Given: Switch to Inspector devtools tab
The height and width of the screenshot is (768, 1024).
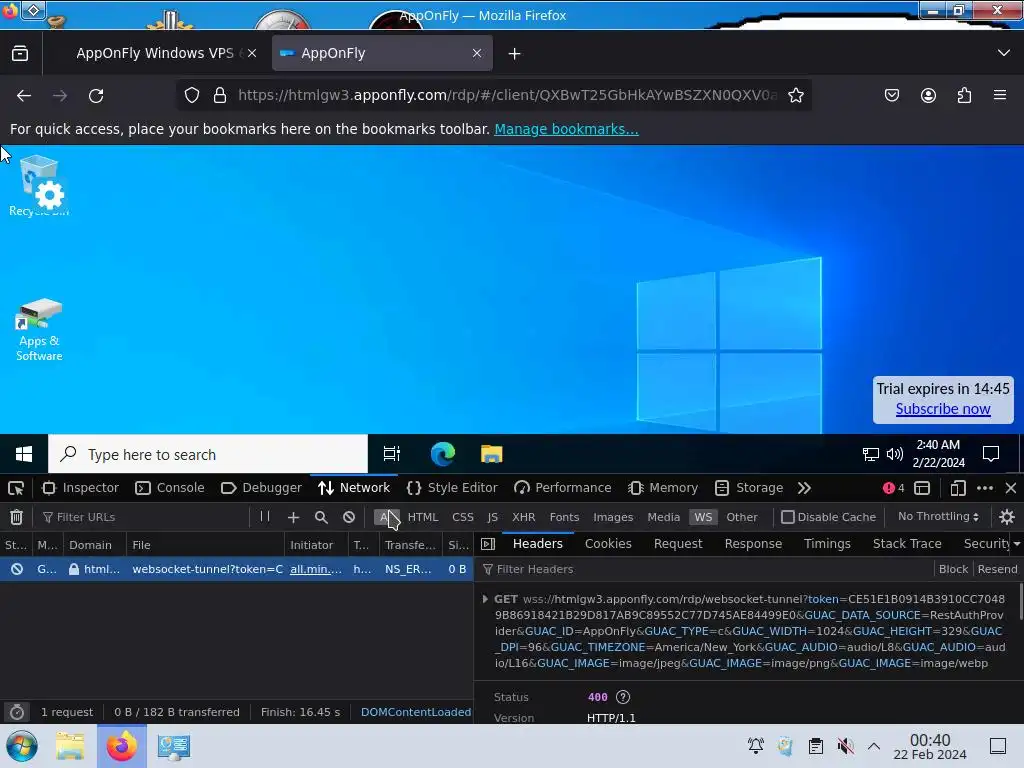Looking at the screenshot, I should click(x=80, y=488).
